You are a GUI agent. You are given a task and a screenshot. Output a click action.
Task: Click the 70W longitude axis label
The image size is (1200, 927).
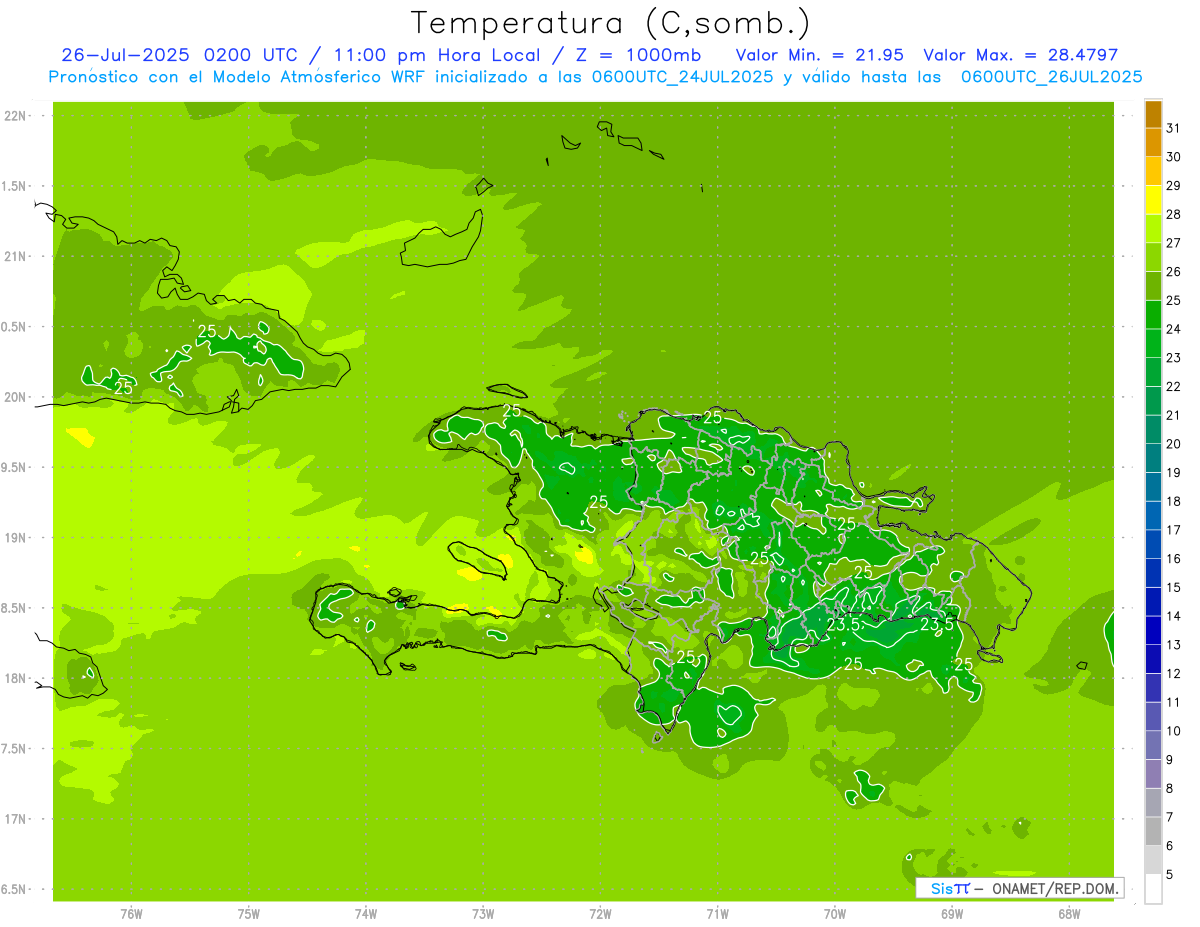834,914
